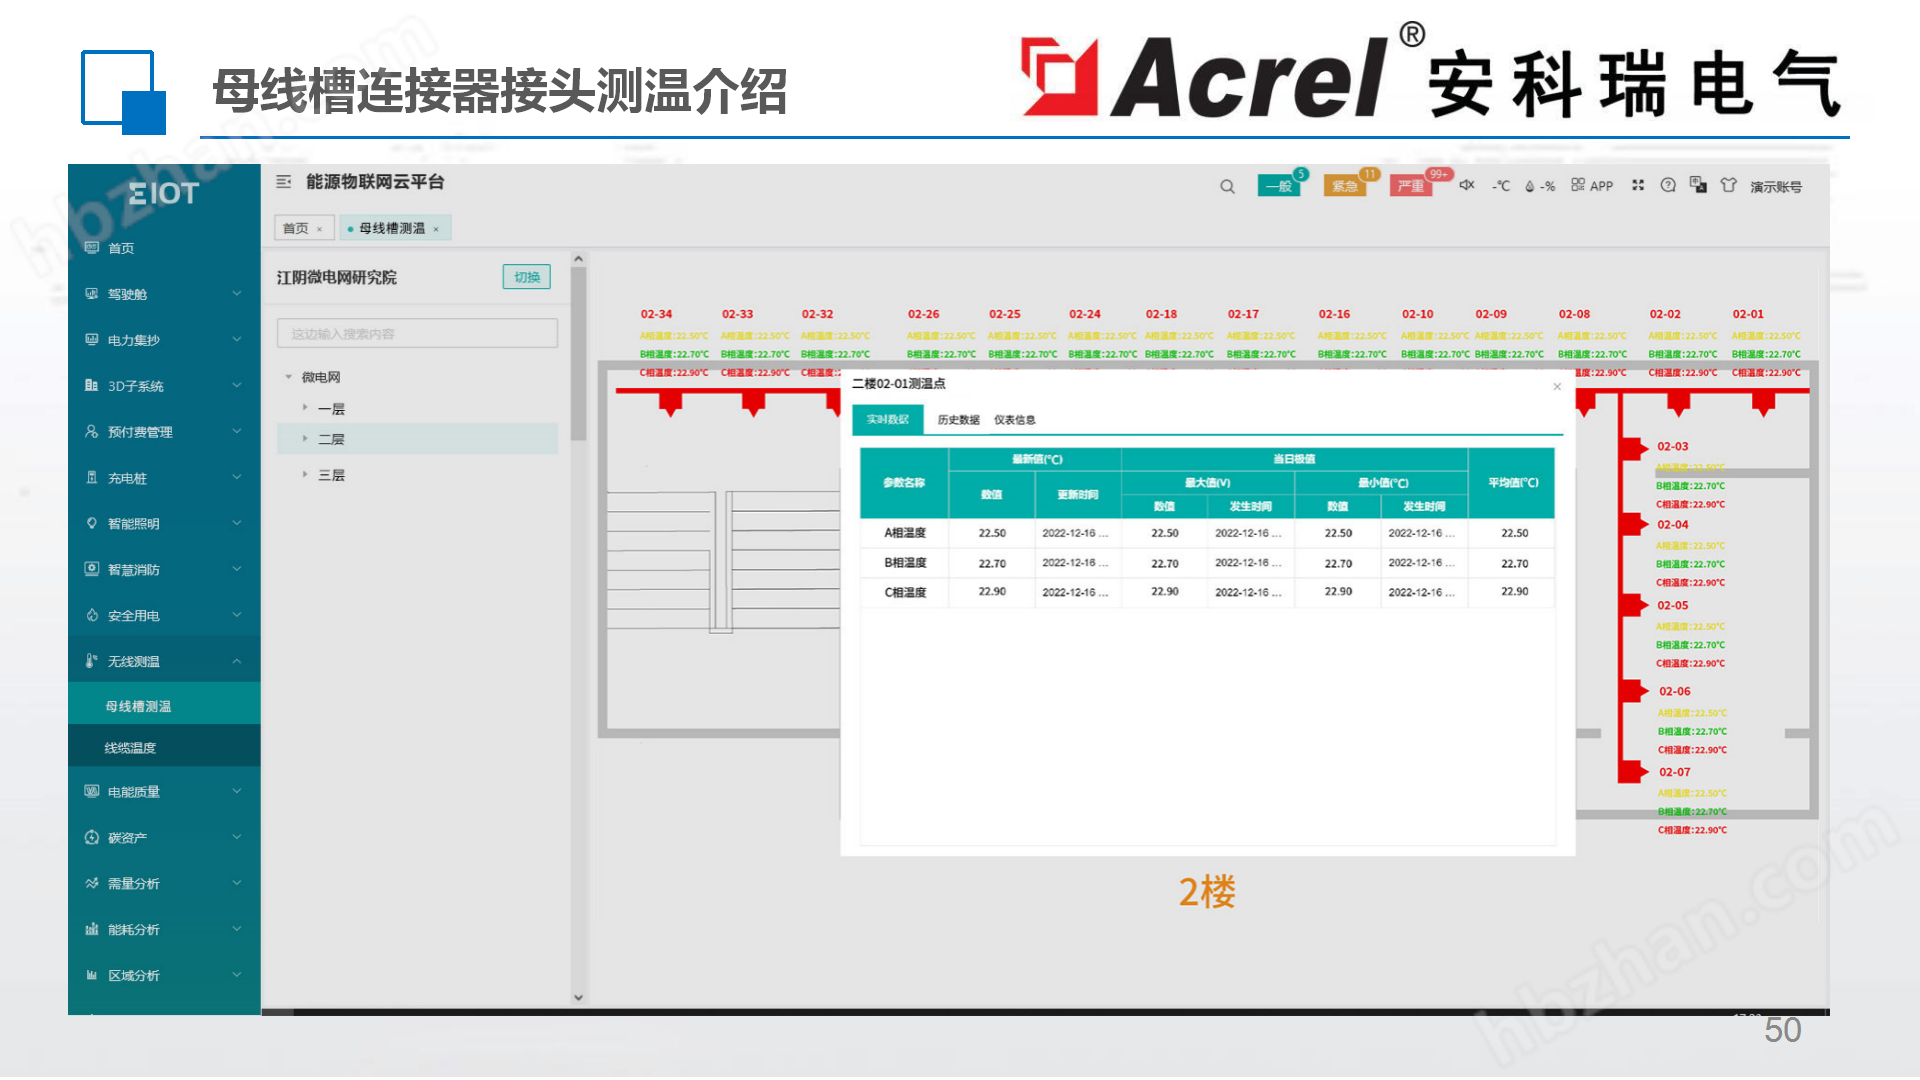The height and width of the screenshot is (1080, 1920).
Task: Click the tree search input field
Action: coord(417,334)
